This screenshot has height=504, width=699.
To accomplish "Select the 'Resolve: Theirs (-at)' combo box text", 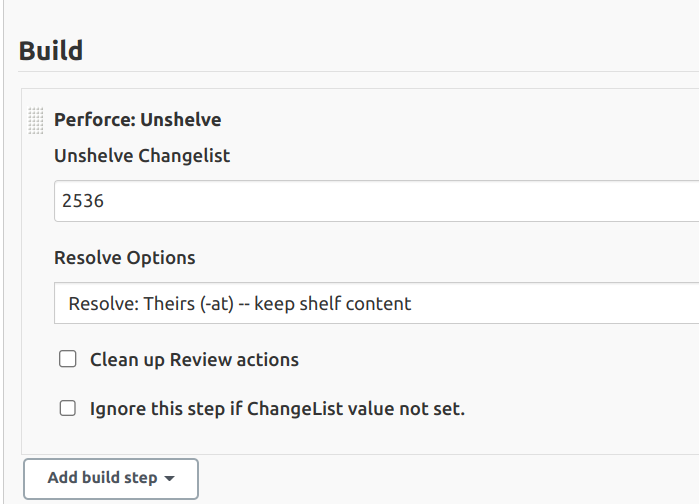I will (149, 303).
